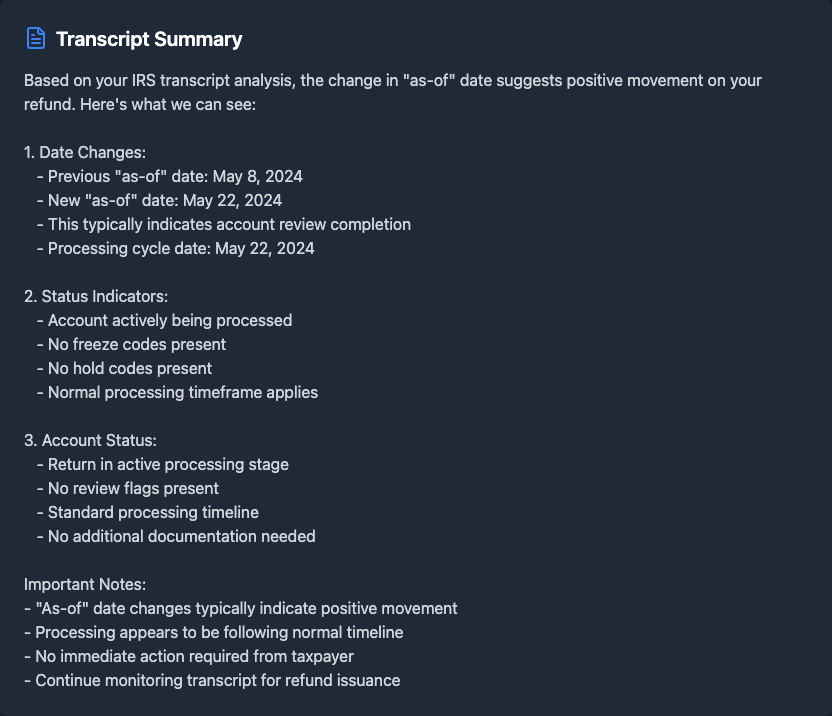Click the 'Date Changes' section title
Screen dimensions: 832x716
(x=85, y=152)
